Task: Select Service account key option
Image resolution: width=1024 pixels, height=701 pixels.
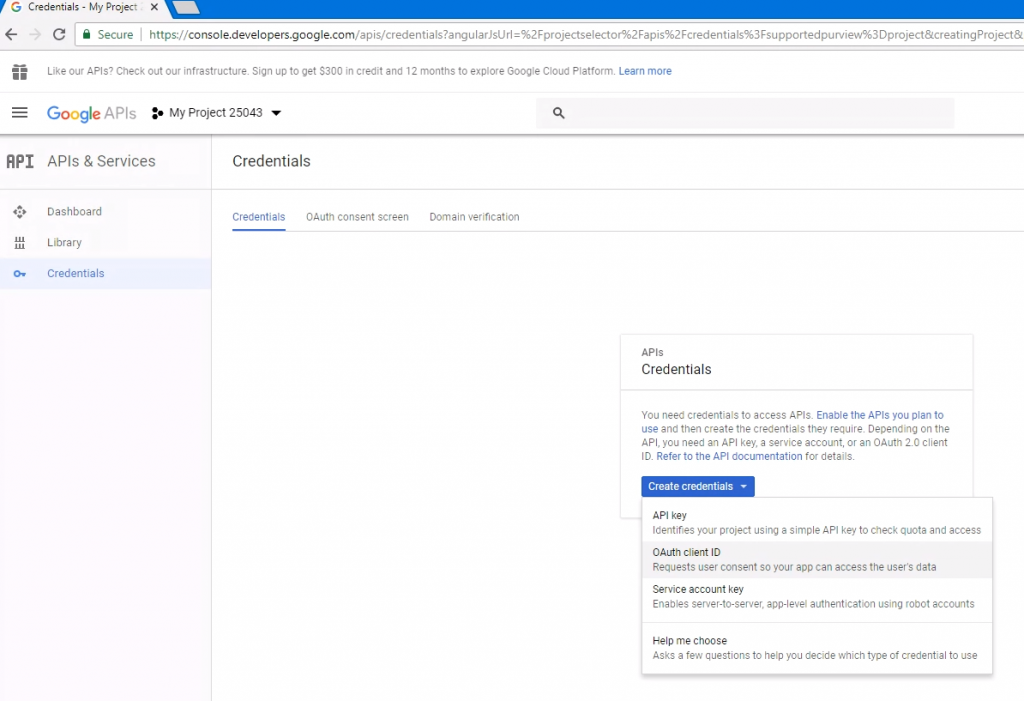Action: (x=817, y=596)
